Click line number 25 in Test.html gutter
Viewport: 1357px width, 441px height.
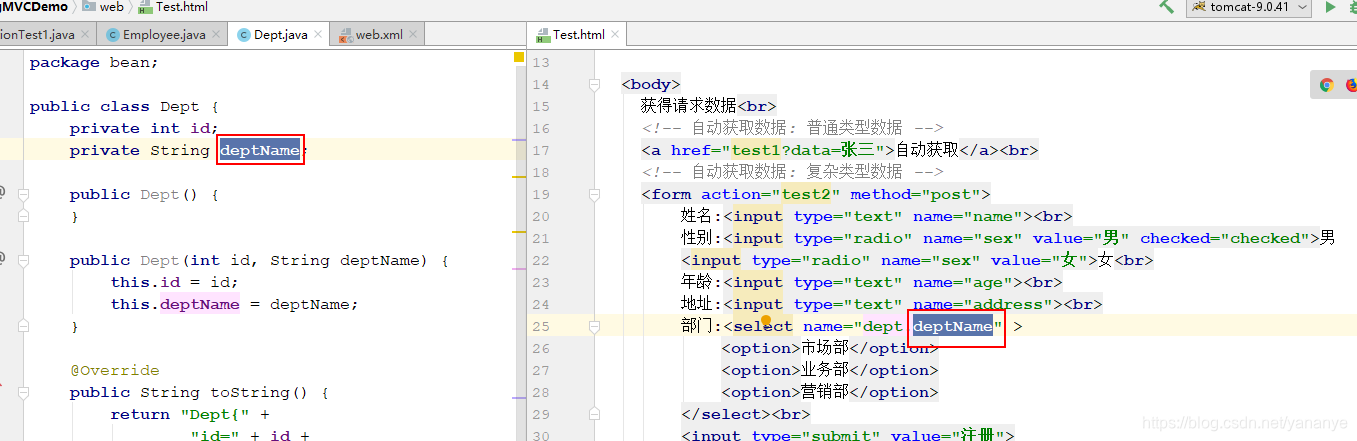541,326
